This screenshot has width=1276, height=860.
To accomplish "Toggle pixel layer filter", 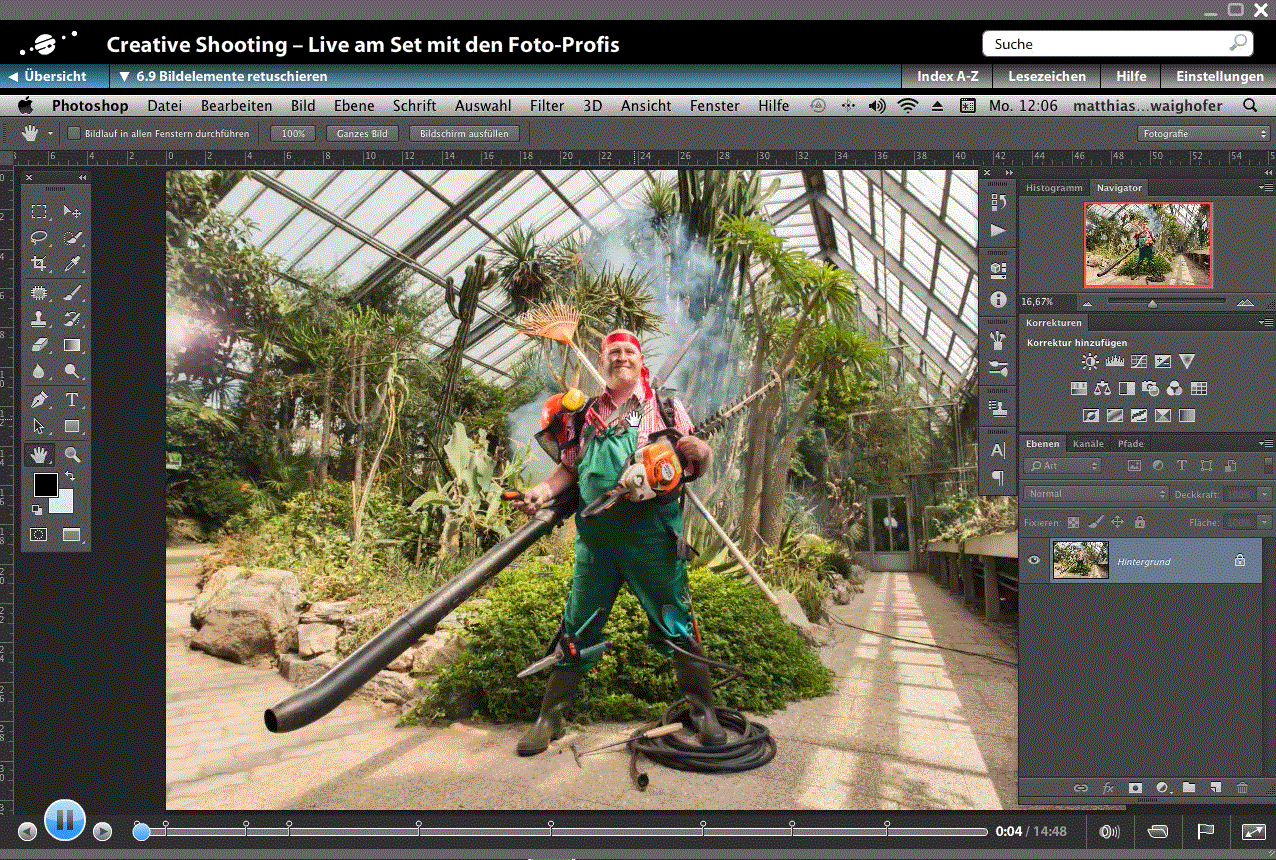I will (x=1134, y=466).
